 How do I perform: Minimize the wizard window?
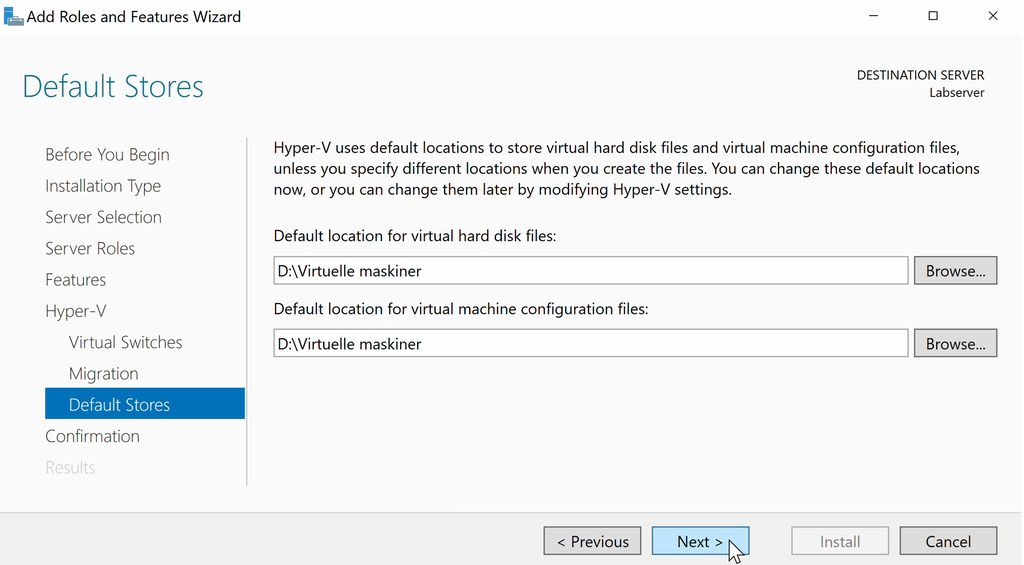click(x=873, y=16)
